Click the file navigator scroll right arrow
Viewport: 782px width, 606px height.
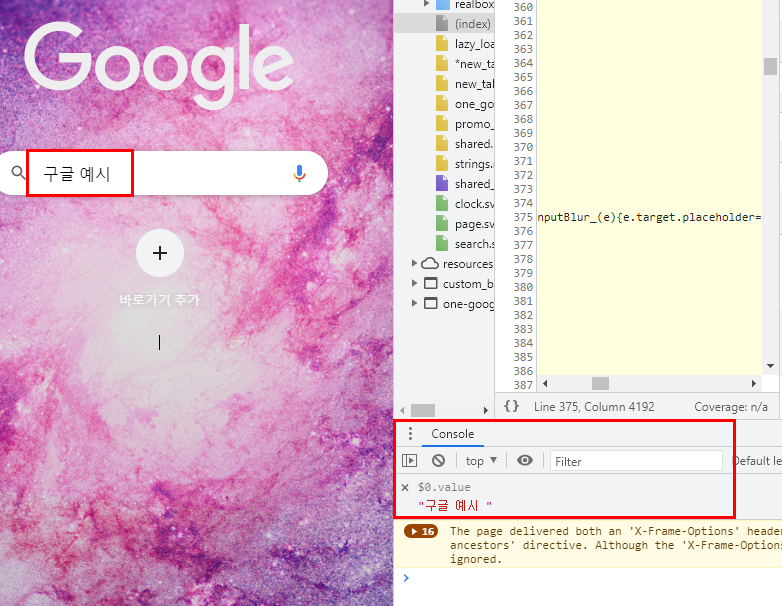[486, 410]
